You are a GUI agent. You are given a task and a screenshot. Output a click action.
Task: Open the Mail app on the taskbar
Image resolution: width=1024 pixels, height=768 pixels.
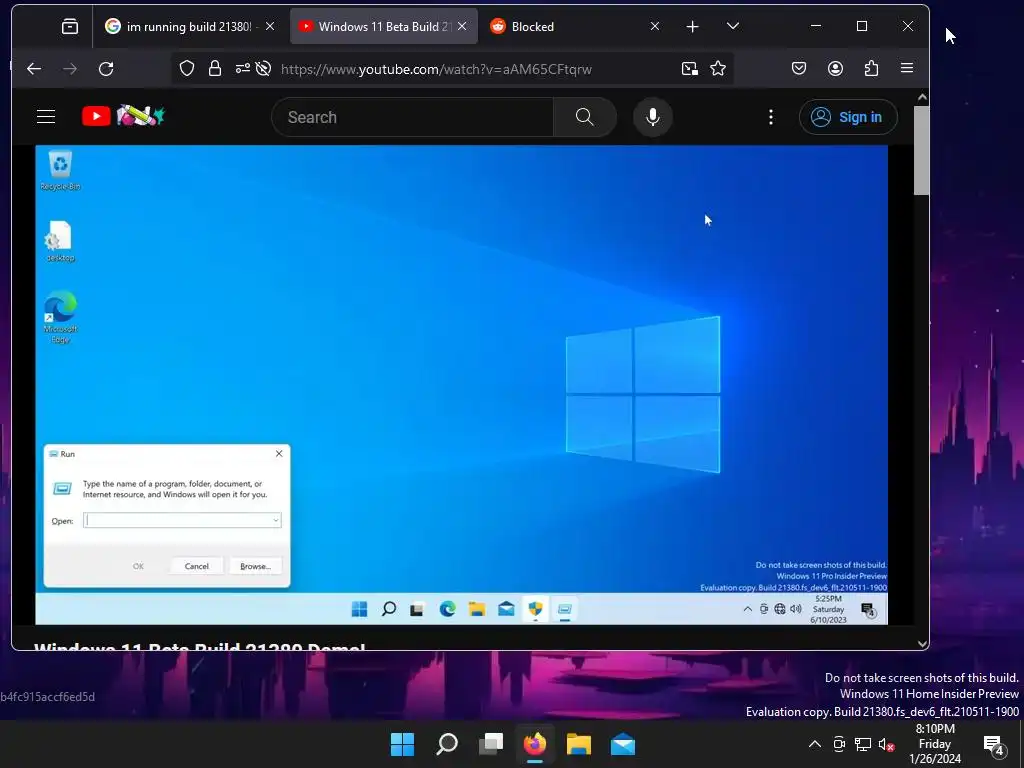click(x=623, y=744)
